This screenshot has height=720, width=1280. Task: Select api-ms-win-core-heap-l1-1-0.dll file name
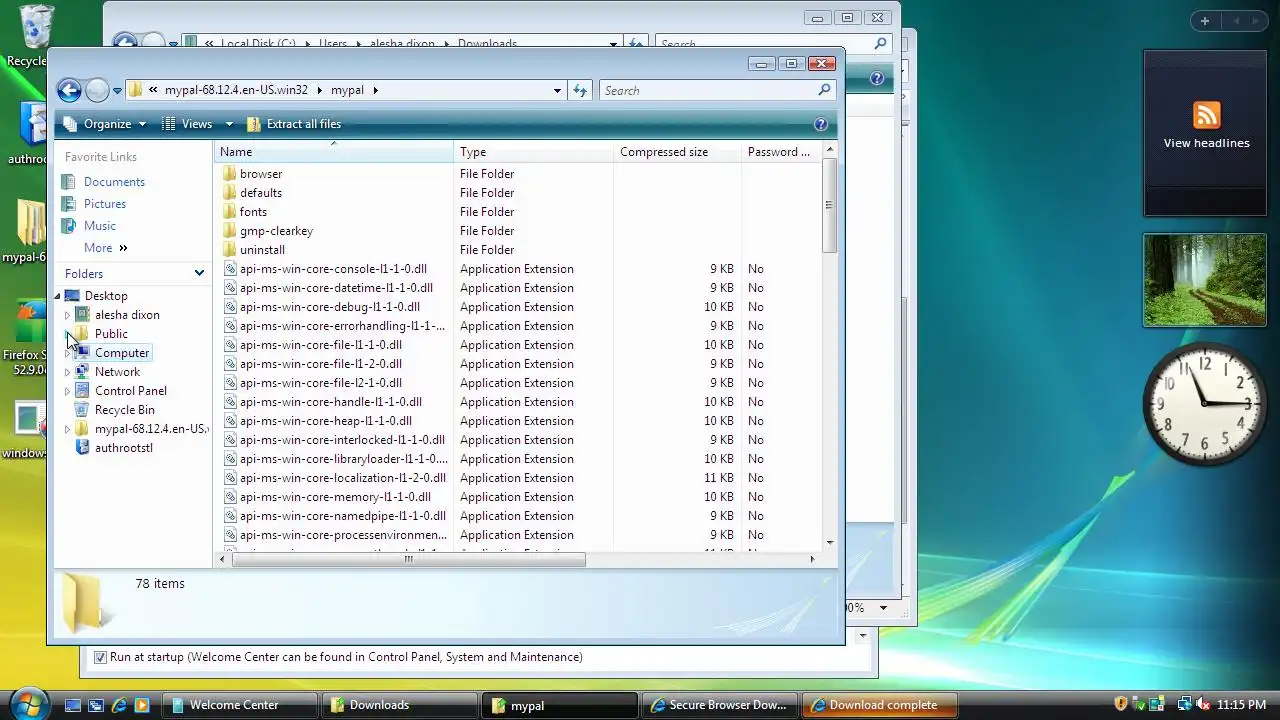[326, 421]
